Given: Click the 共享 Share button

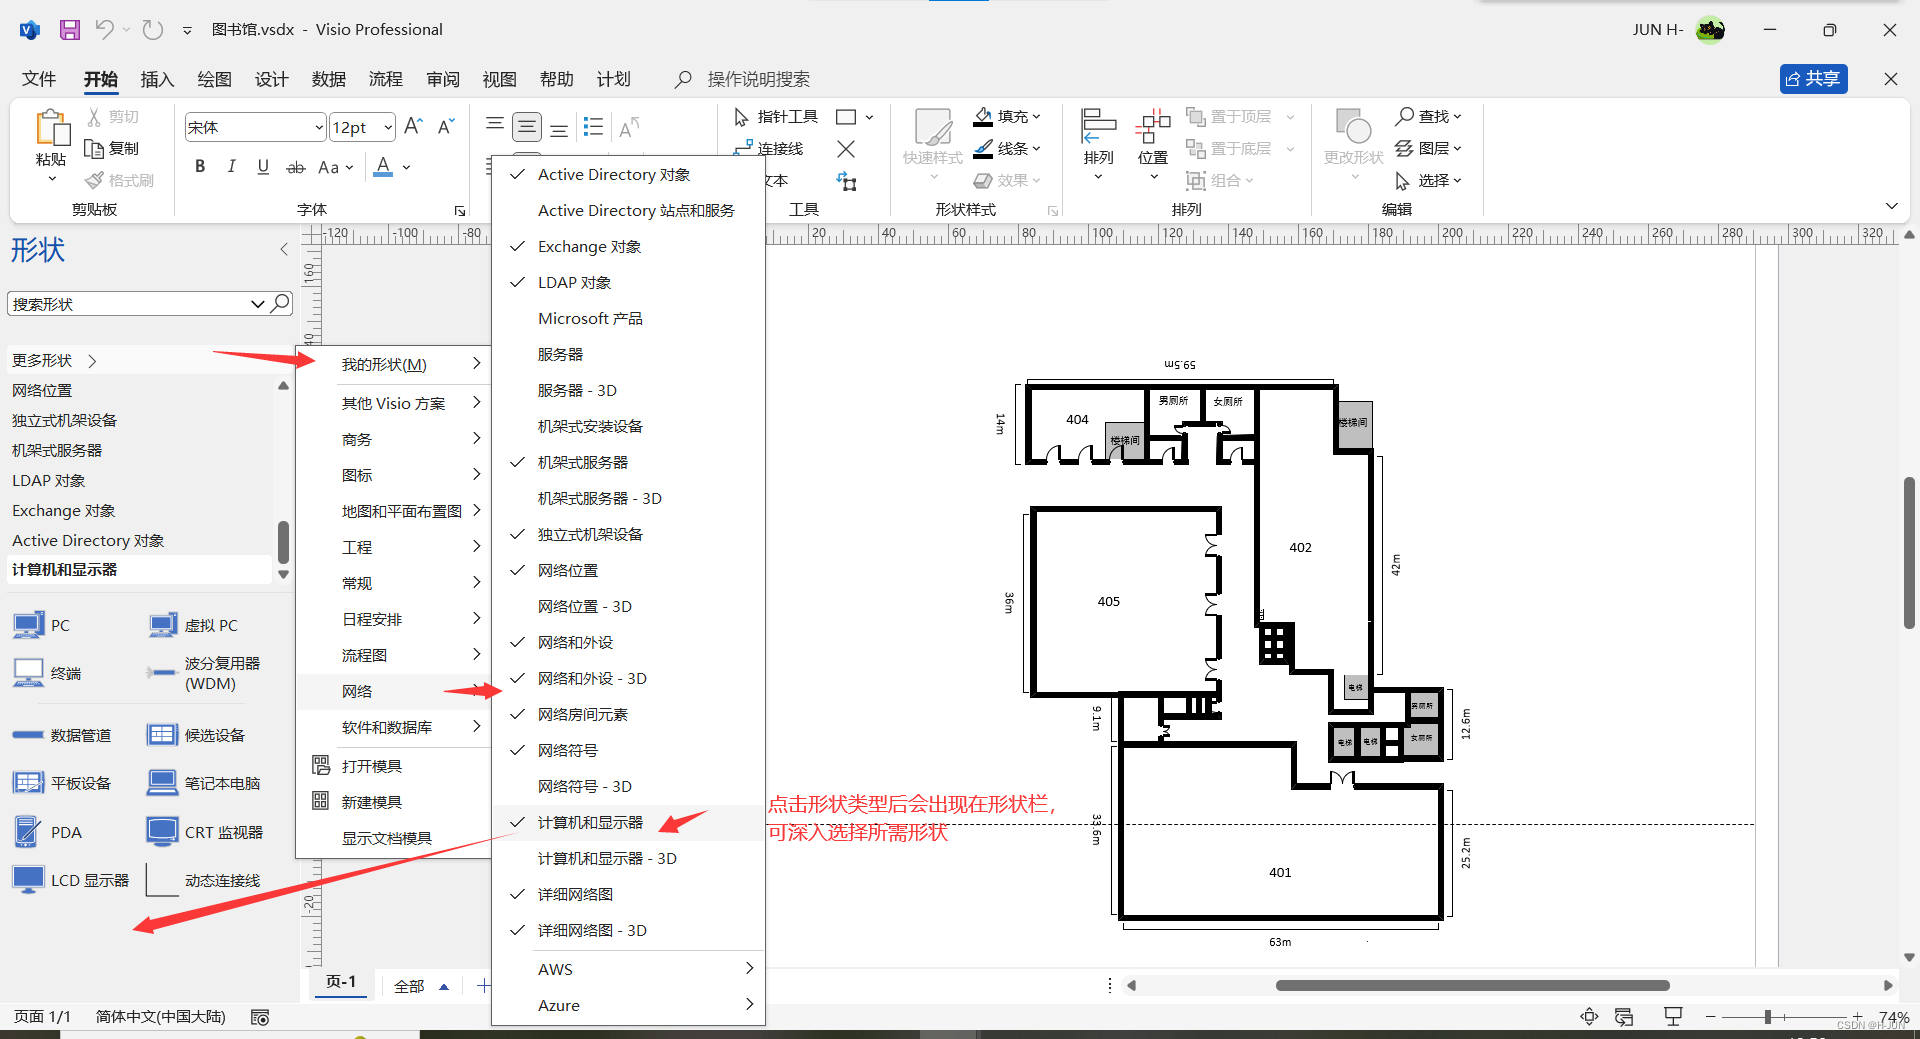Looking at the screenshot, I should 1813,79.
